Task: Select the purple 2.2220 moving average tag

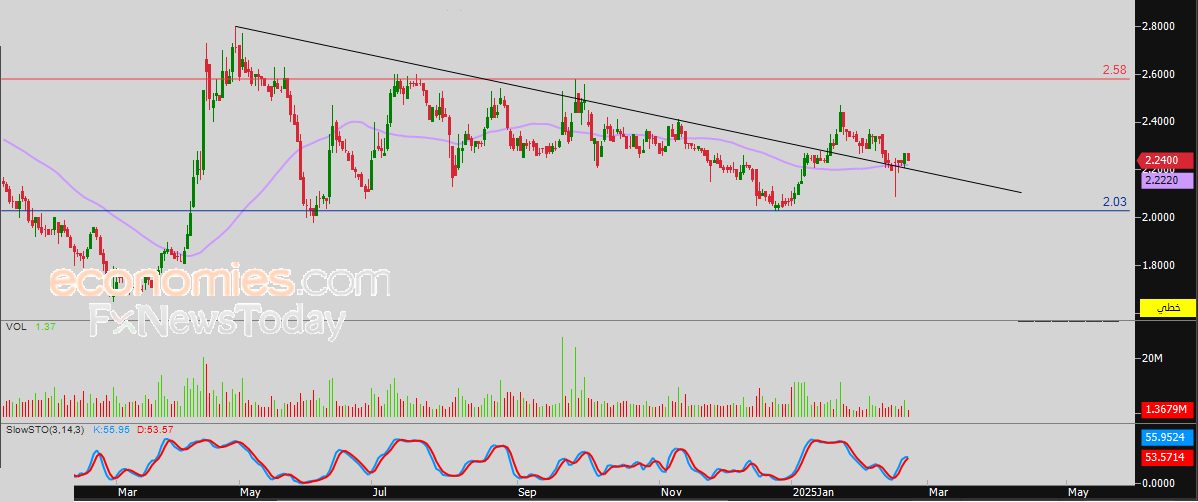Action: [x=1167, y=180]
